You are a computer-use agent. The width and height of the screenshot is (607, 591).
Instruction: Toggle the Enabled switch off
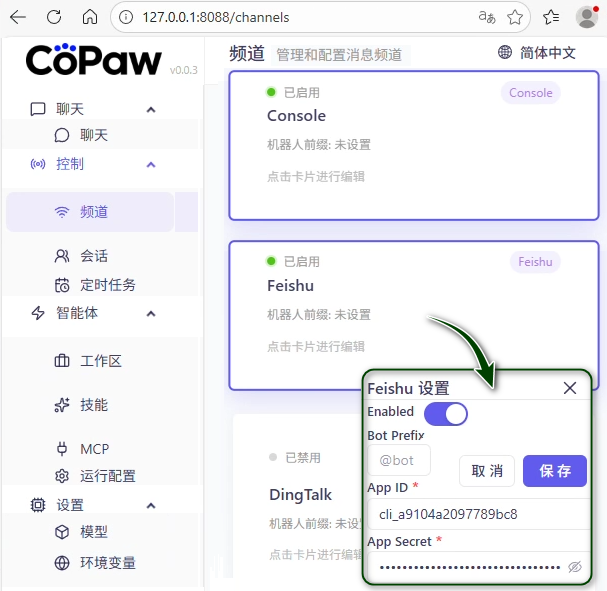446,414
